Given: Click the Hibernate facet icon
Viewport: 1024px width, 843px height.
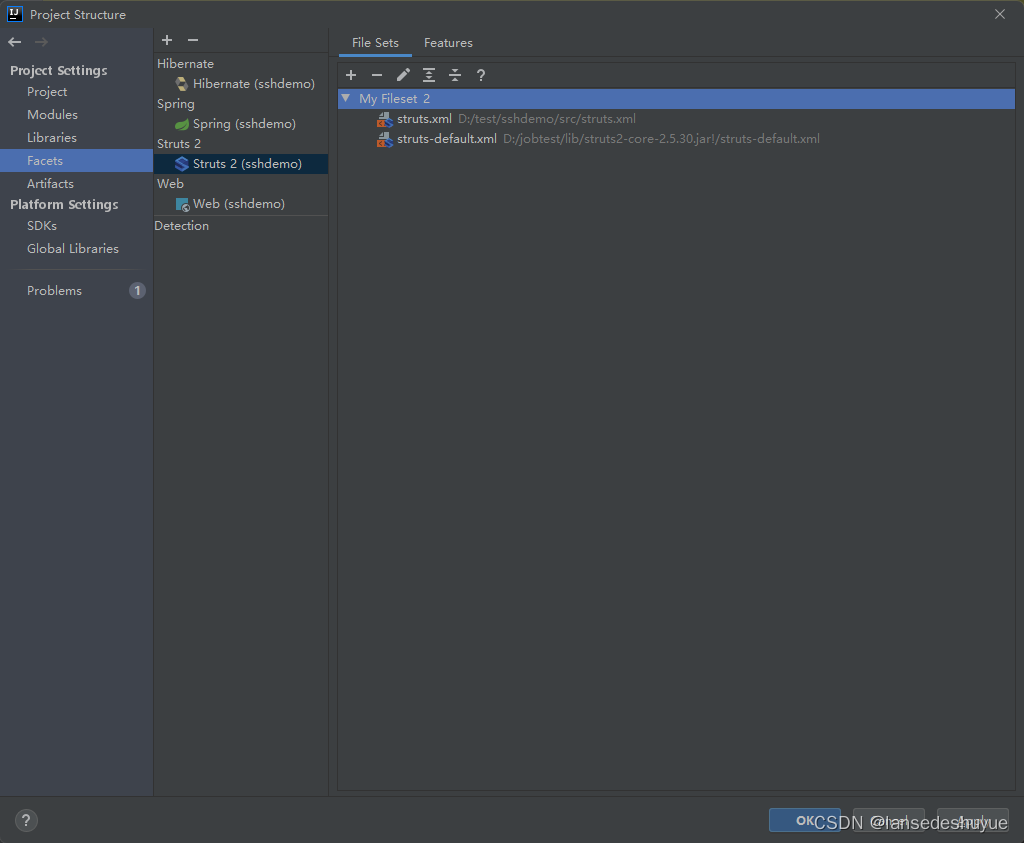Looking at the screenshot, I should coord(182,84).
